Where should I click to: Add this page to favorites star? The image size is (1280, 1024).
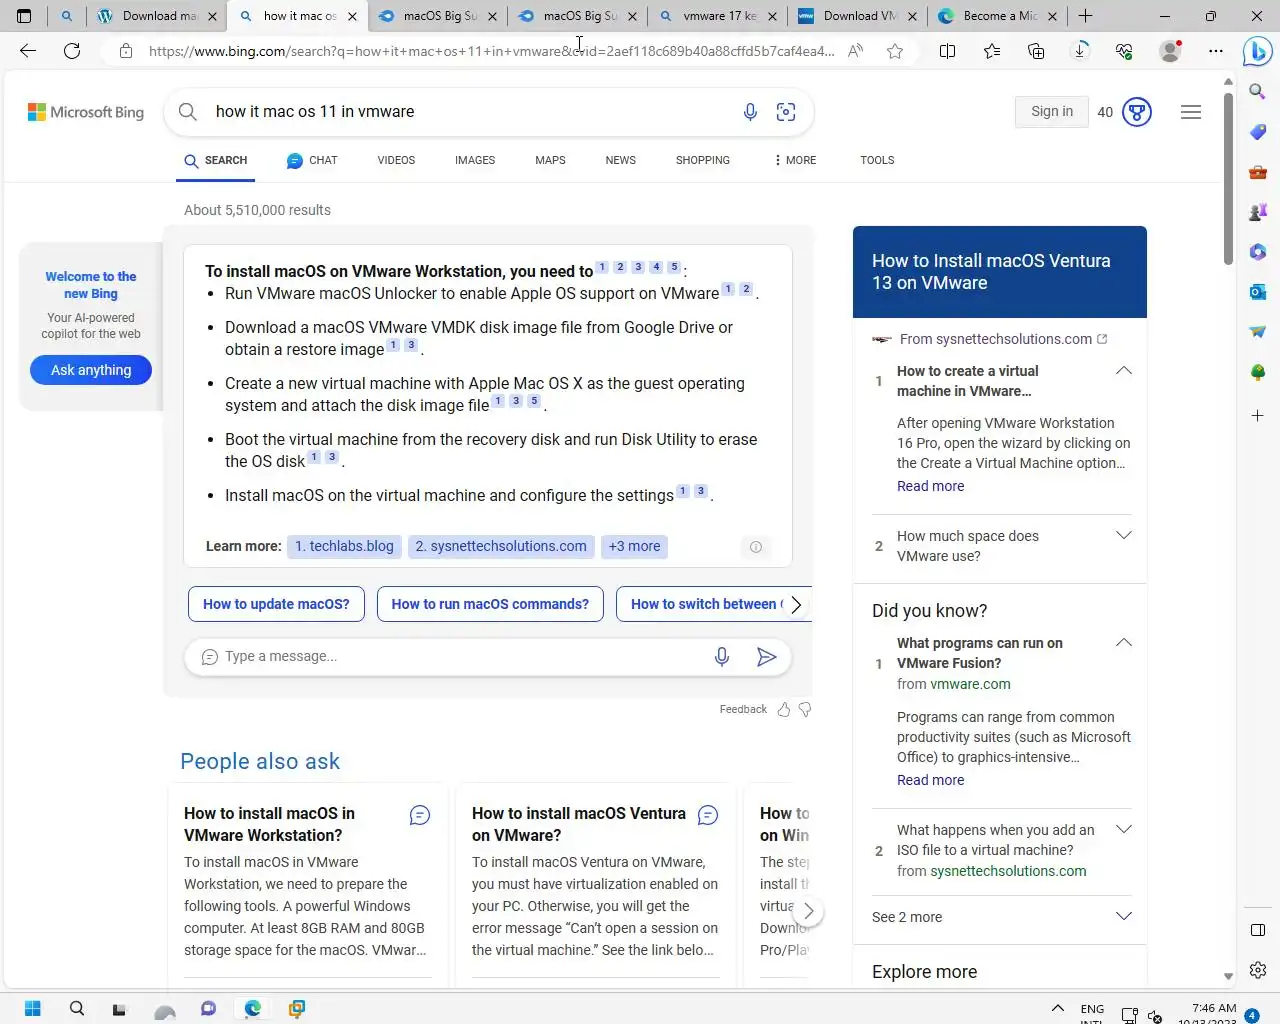point(895,51)
